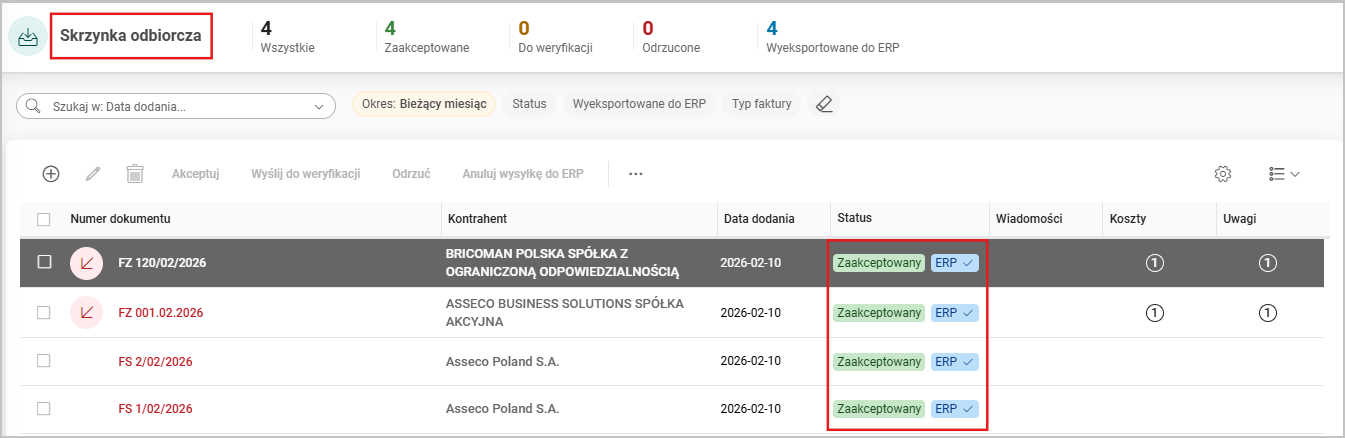Select the checkbox for FS 2/02/2026 row
This screenshot has height=438, width=1345.
click(x=44, y=361)
